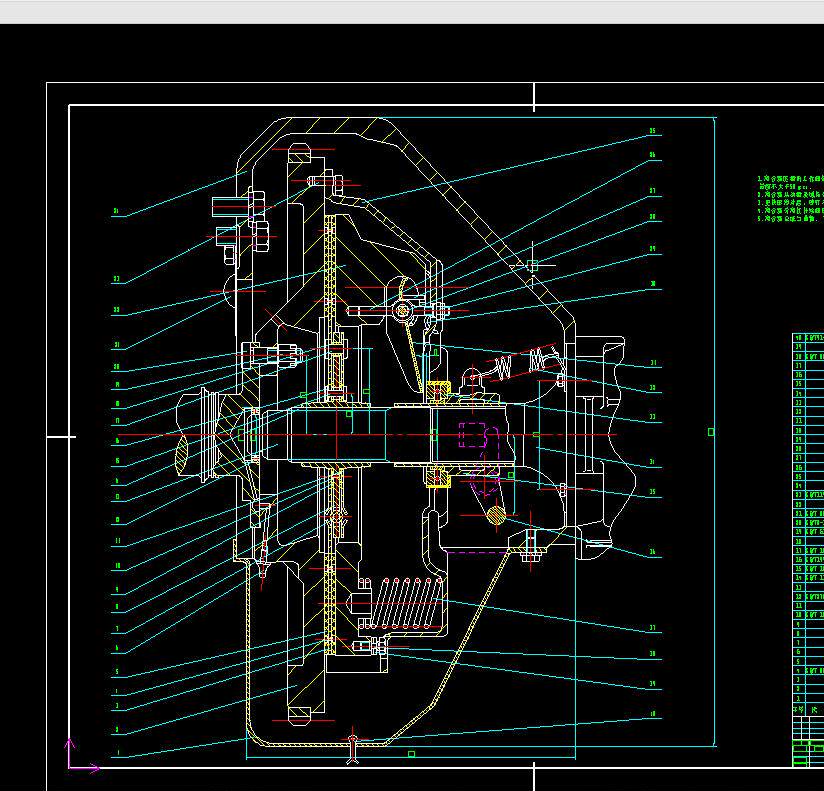Click the magenta dashed rectangle on the shaft centerline

[472, 435]
